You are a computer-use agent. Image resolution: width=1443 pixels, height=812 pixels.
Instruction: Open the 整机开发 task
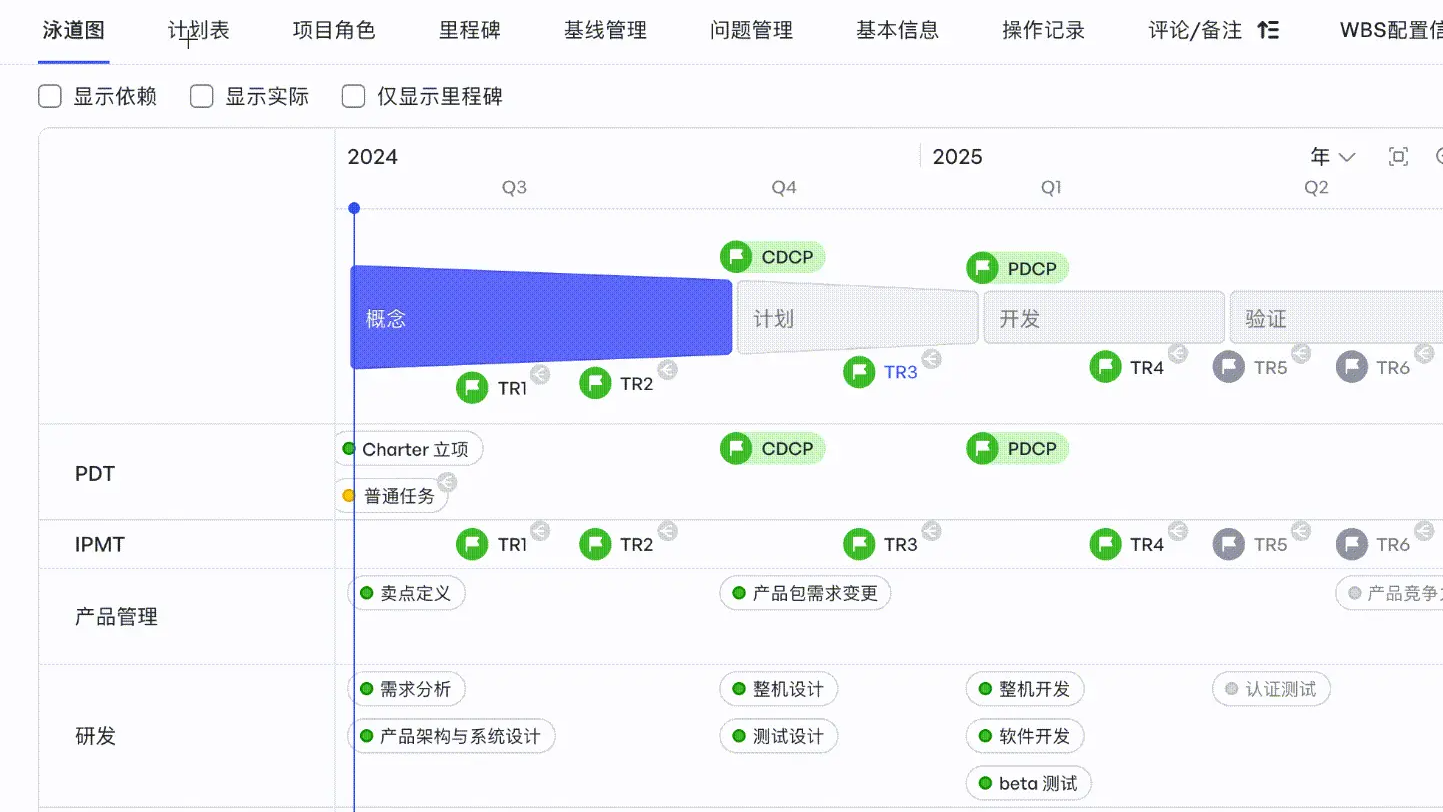pyautogui.click(x=1025, y=689)
